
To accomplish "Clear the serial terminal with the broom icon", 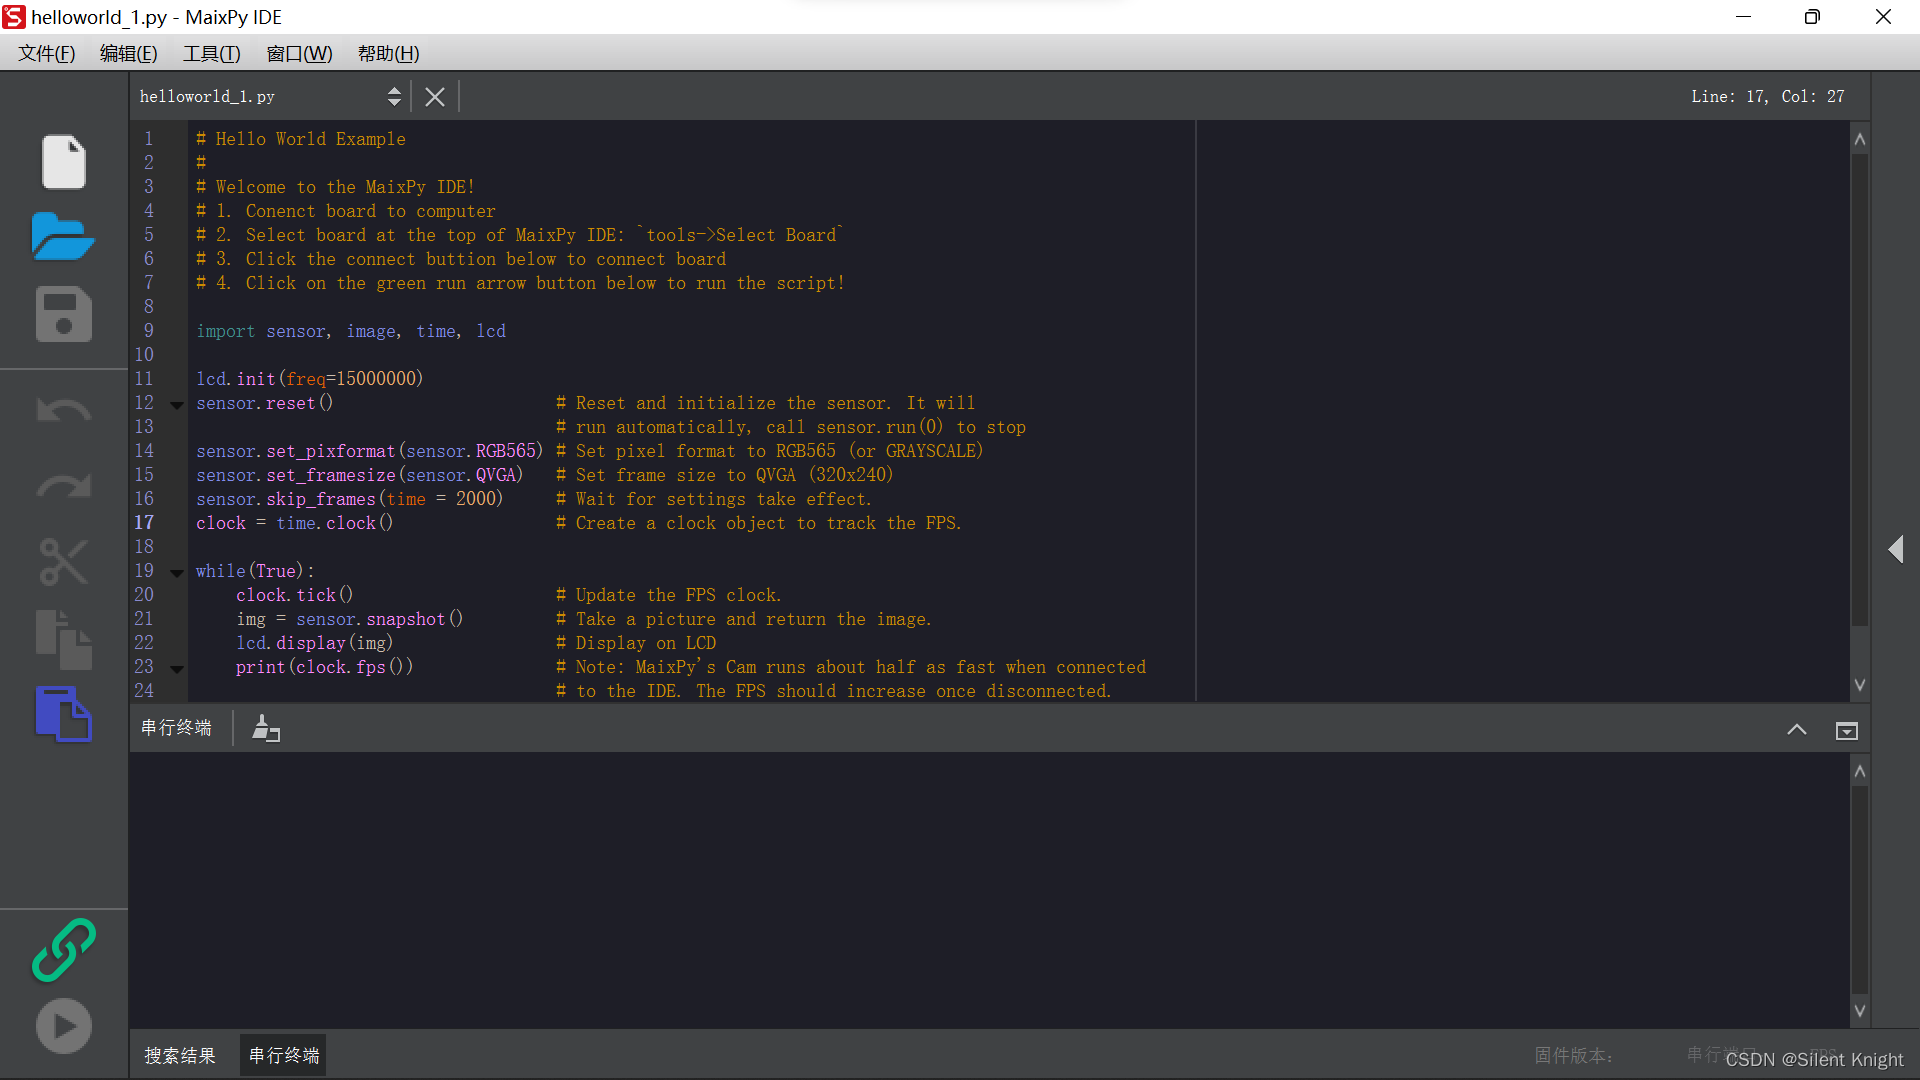I will click(265, 729).
